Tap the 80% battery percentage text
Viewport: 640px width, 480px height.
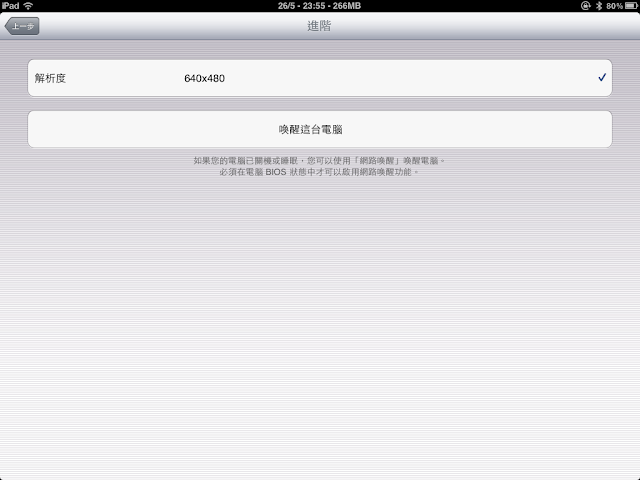614,6
